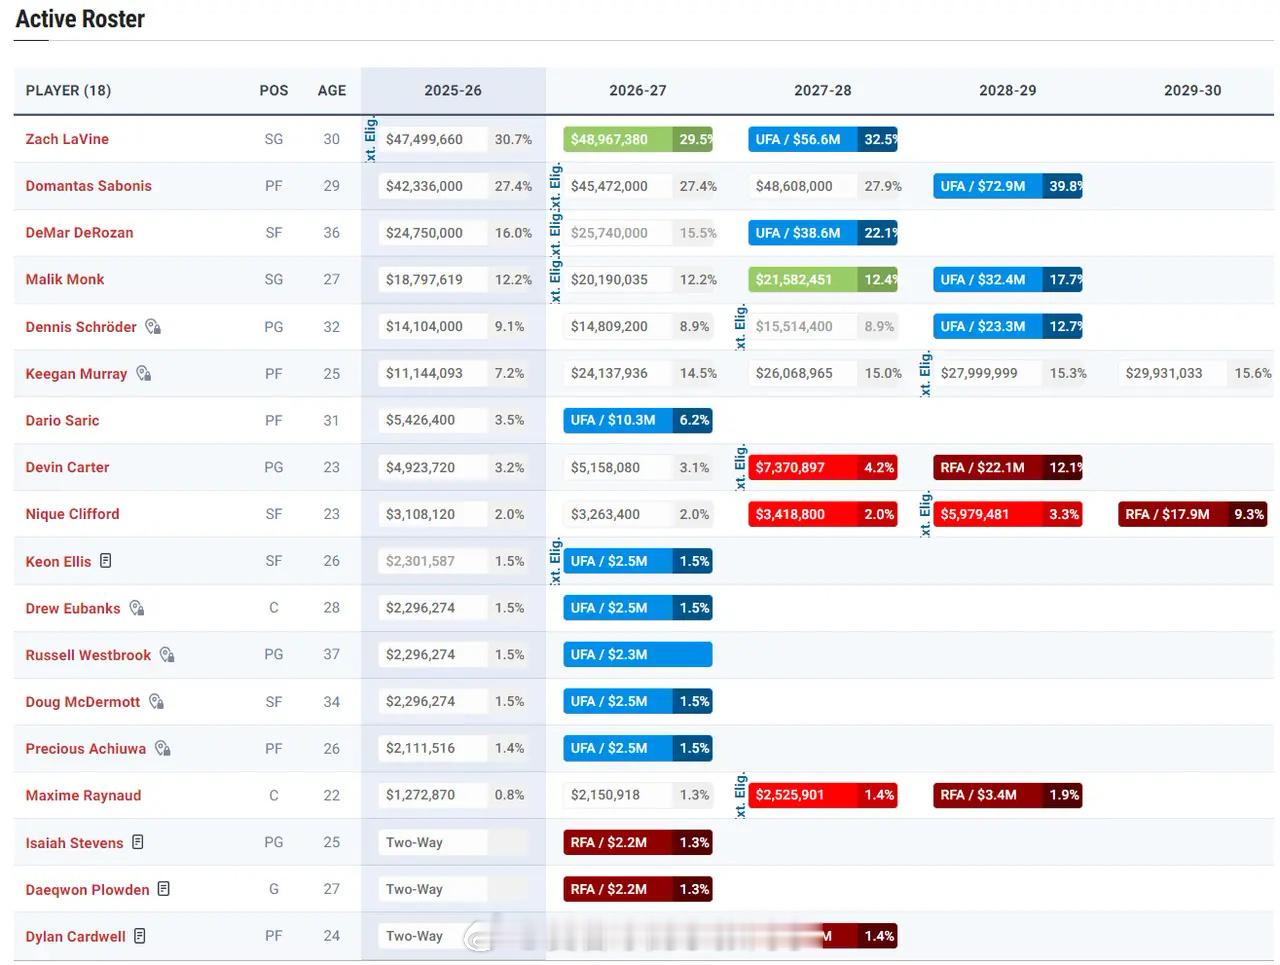Viewport: 1280px width, 965px height.
Task: Click the PLAYER (18) column header
Action: click(68, 90)
